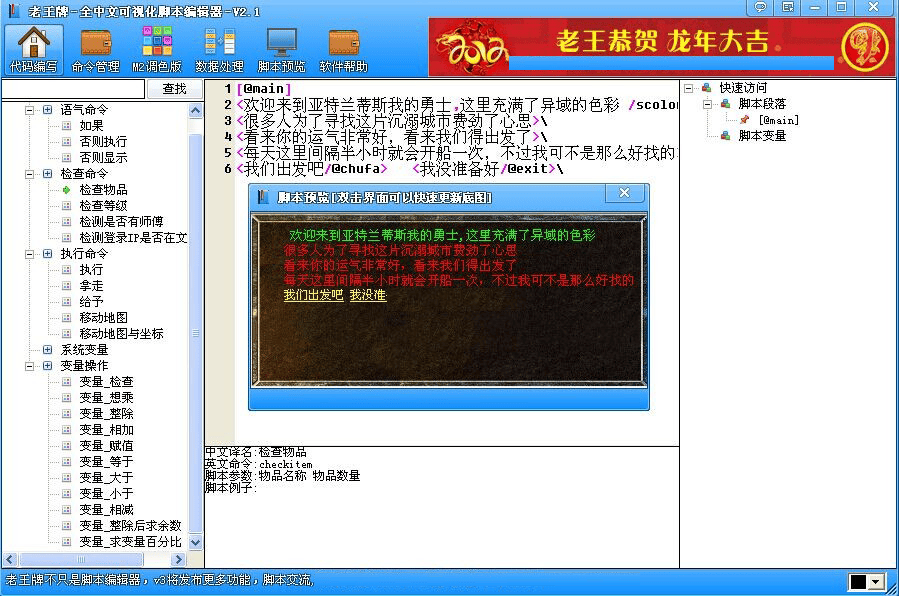
Task: Click the 我没准 link in preview
Action: pyautogui.click(x=367, y=296)
